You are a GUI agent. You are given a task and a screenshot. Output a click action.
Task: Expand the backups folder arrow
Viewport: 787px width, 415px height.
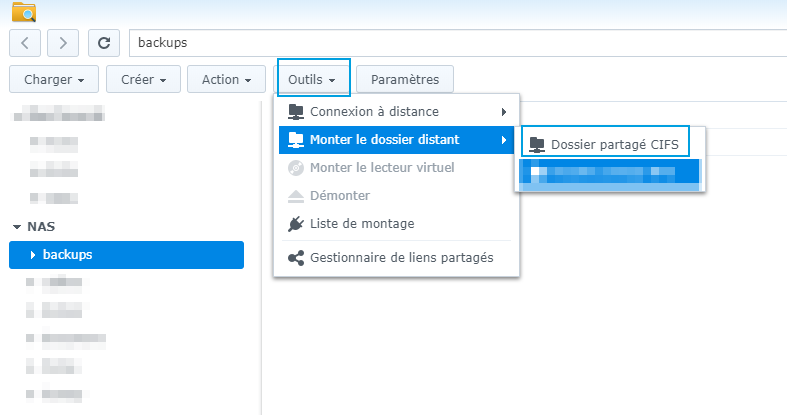pyautogui.click(x=33, y=255)
